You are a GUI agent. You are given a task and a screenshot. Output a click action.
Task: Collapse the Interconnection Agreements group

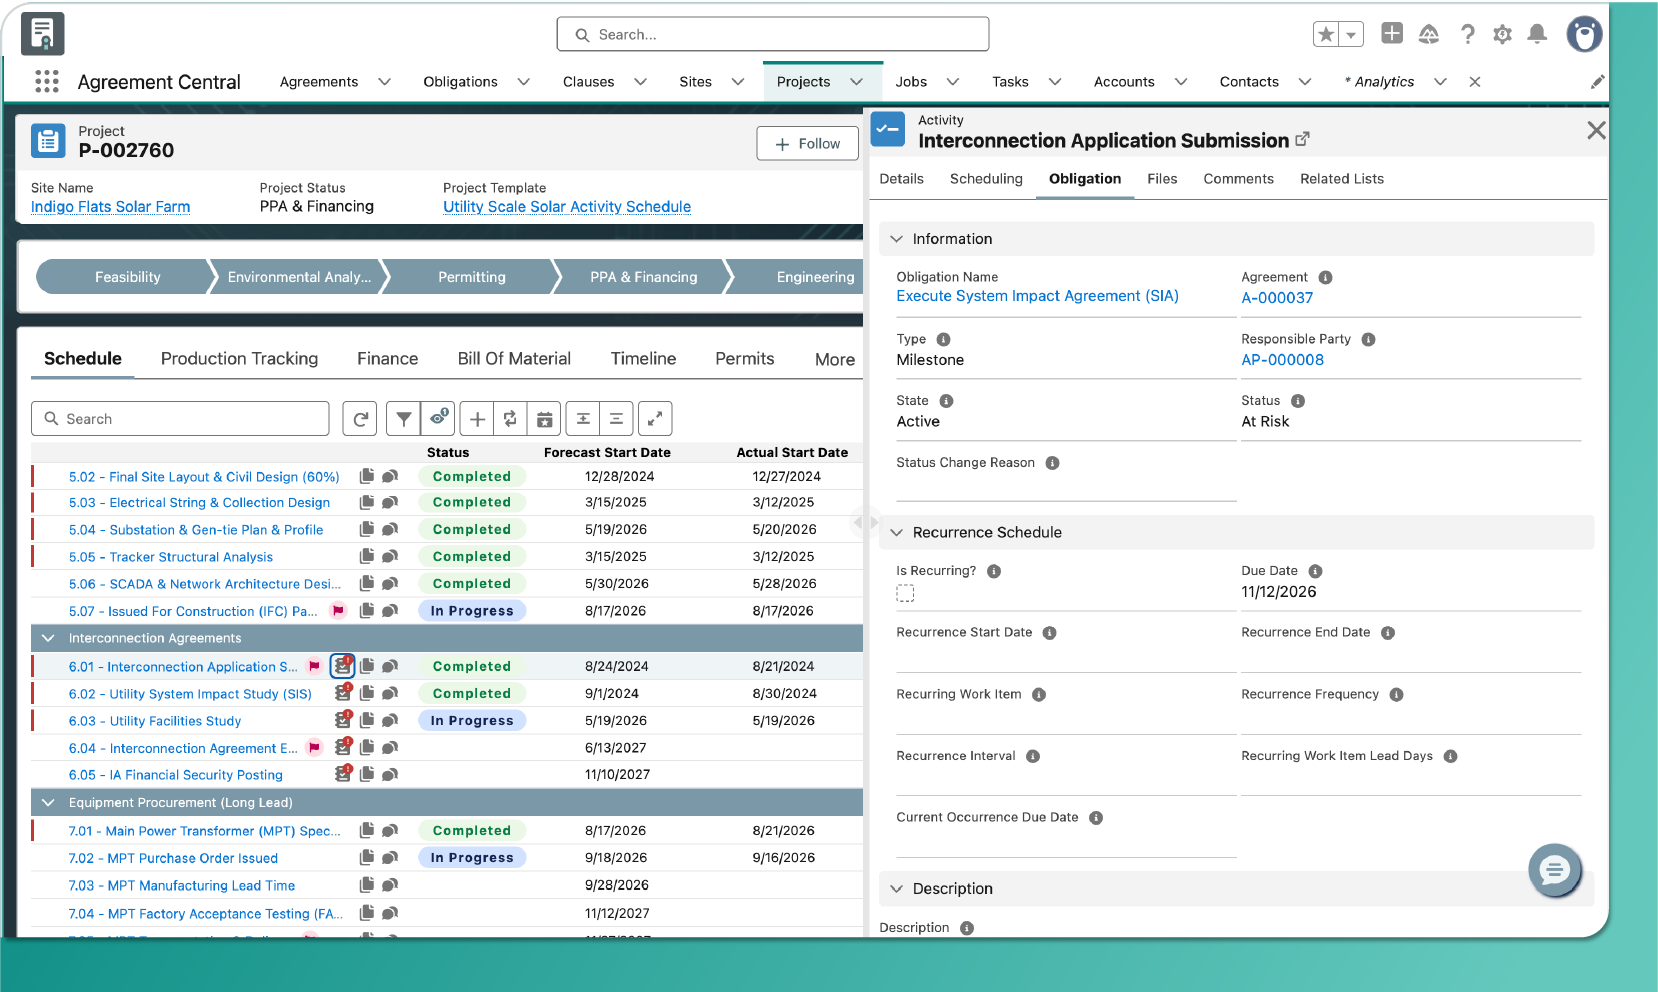point(48,638)
